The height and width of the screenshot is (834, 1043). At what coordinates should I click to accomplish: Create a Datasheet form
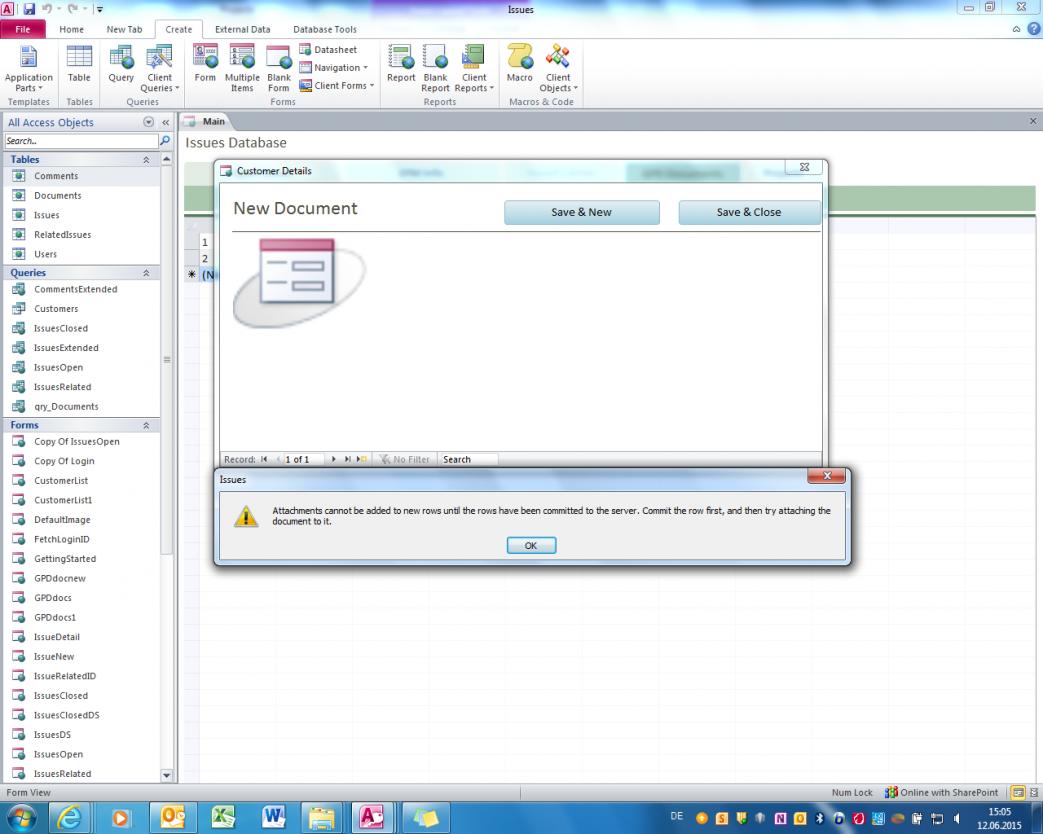[328, 50]
